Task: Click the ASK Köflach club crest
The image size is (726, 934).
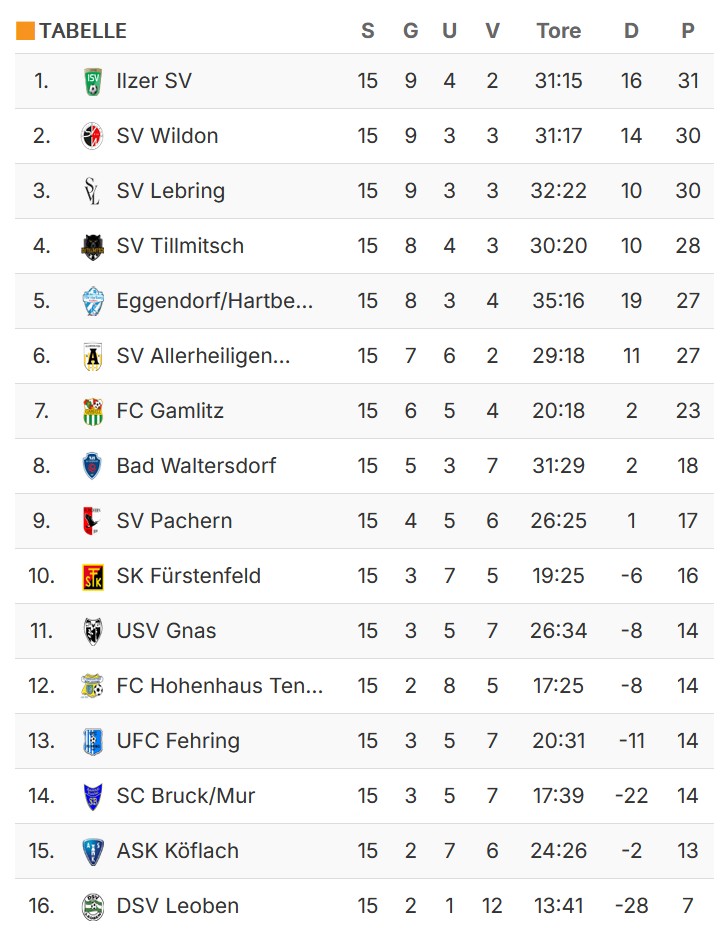Action: [92, 851]
